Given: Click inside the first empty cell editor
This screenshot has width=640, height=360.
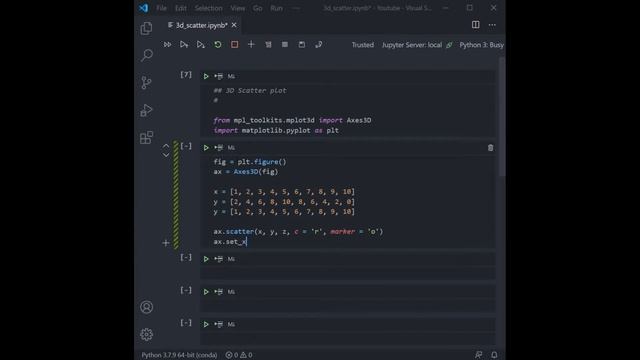Looking at the screenshot, I should pos(348,273).
